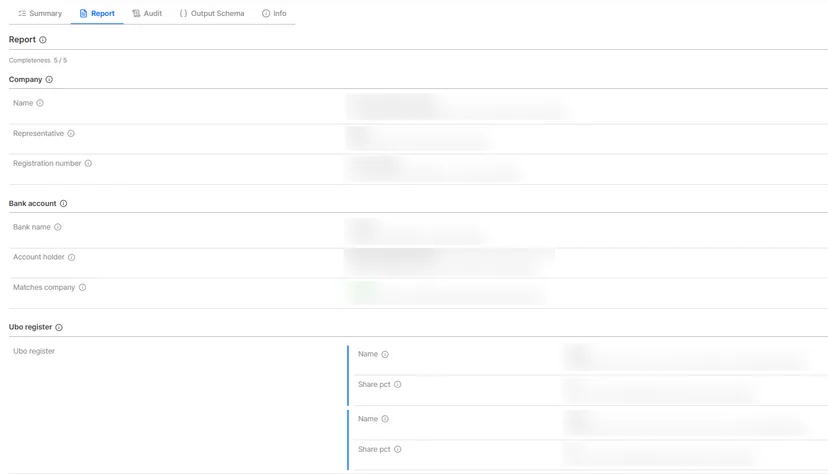Show info for first Share pct field
The height and width of the screenshot is (474, 828).
[x=398, y=384]
